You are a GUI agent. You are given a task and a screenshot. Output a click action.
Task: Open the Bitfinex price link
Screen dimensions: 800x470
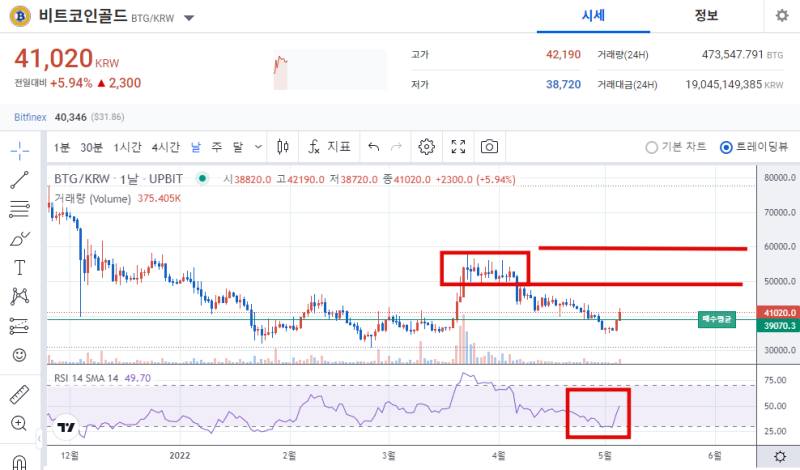30,117
